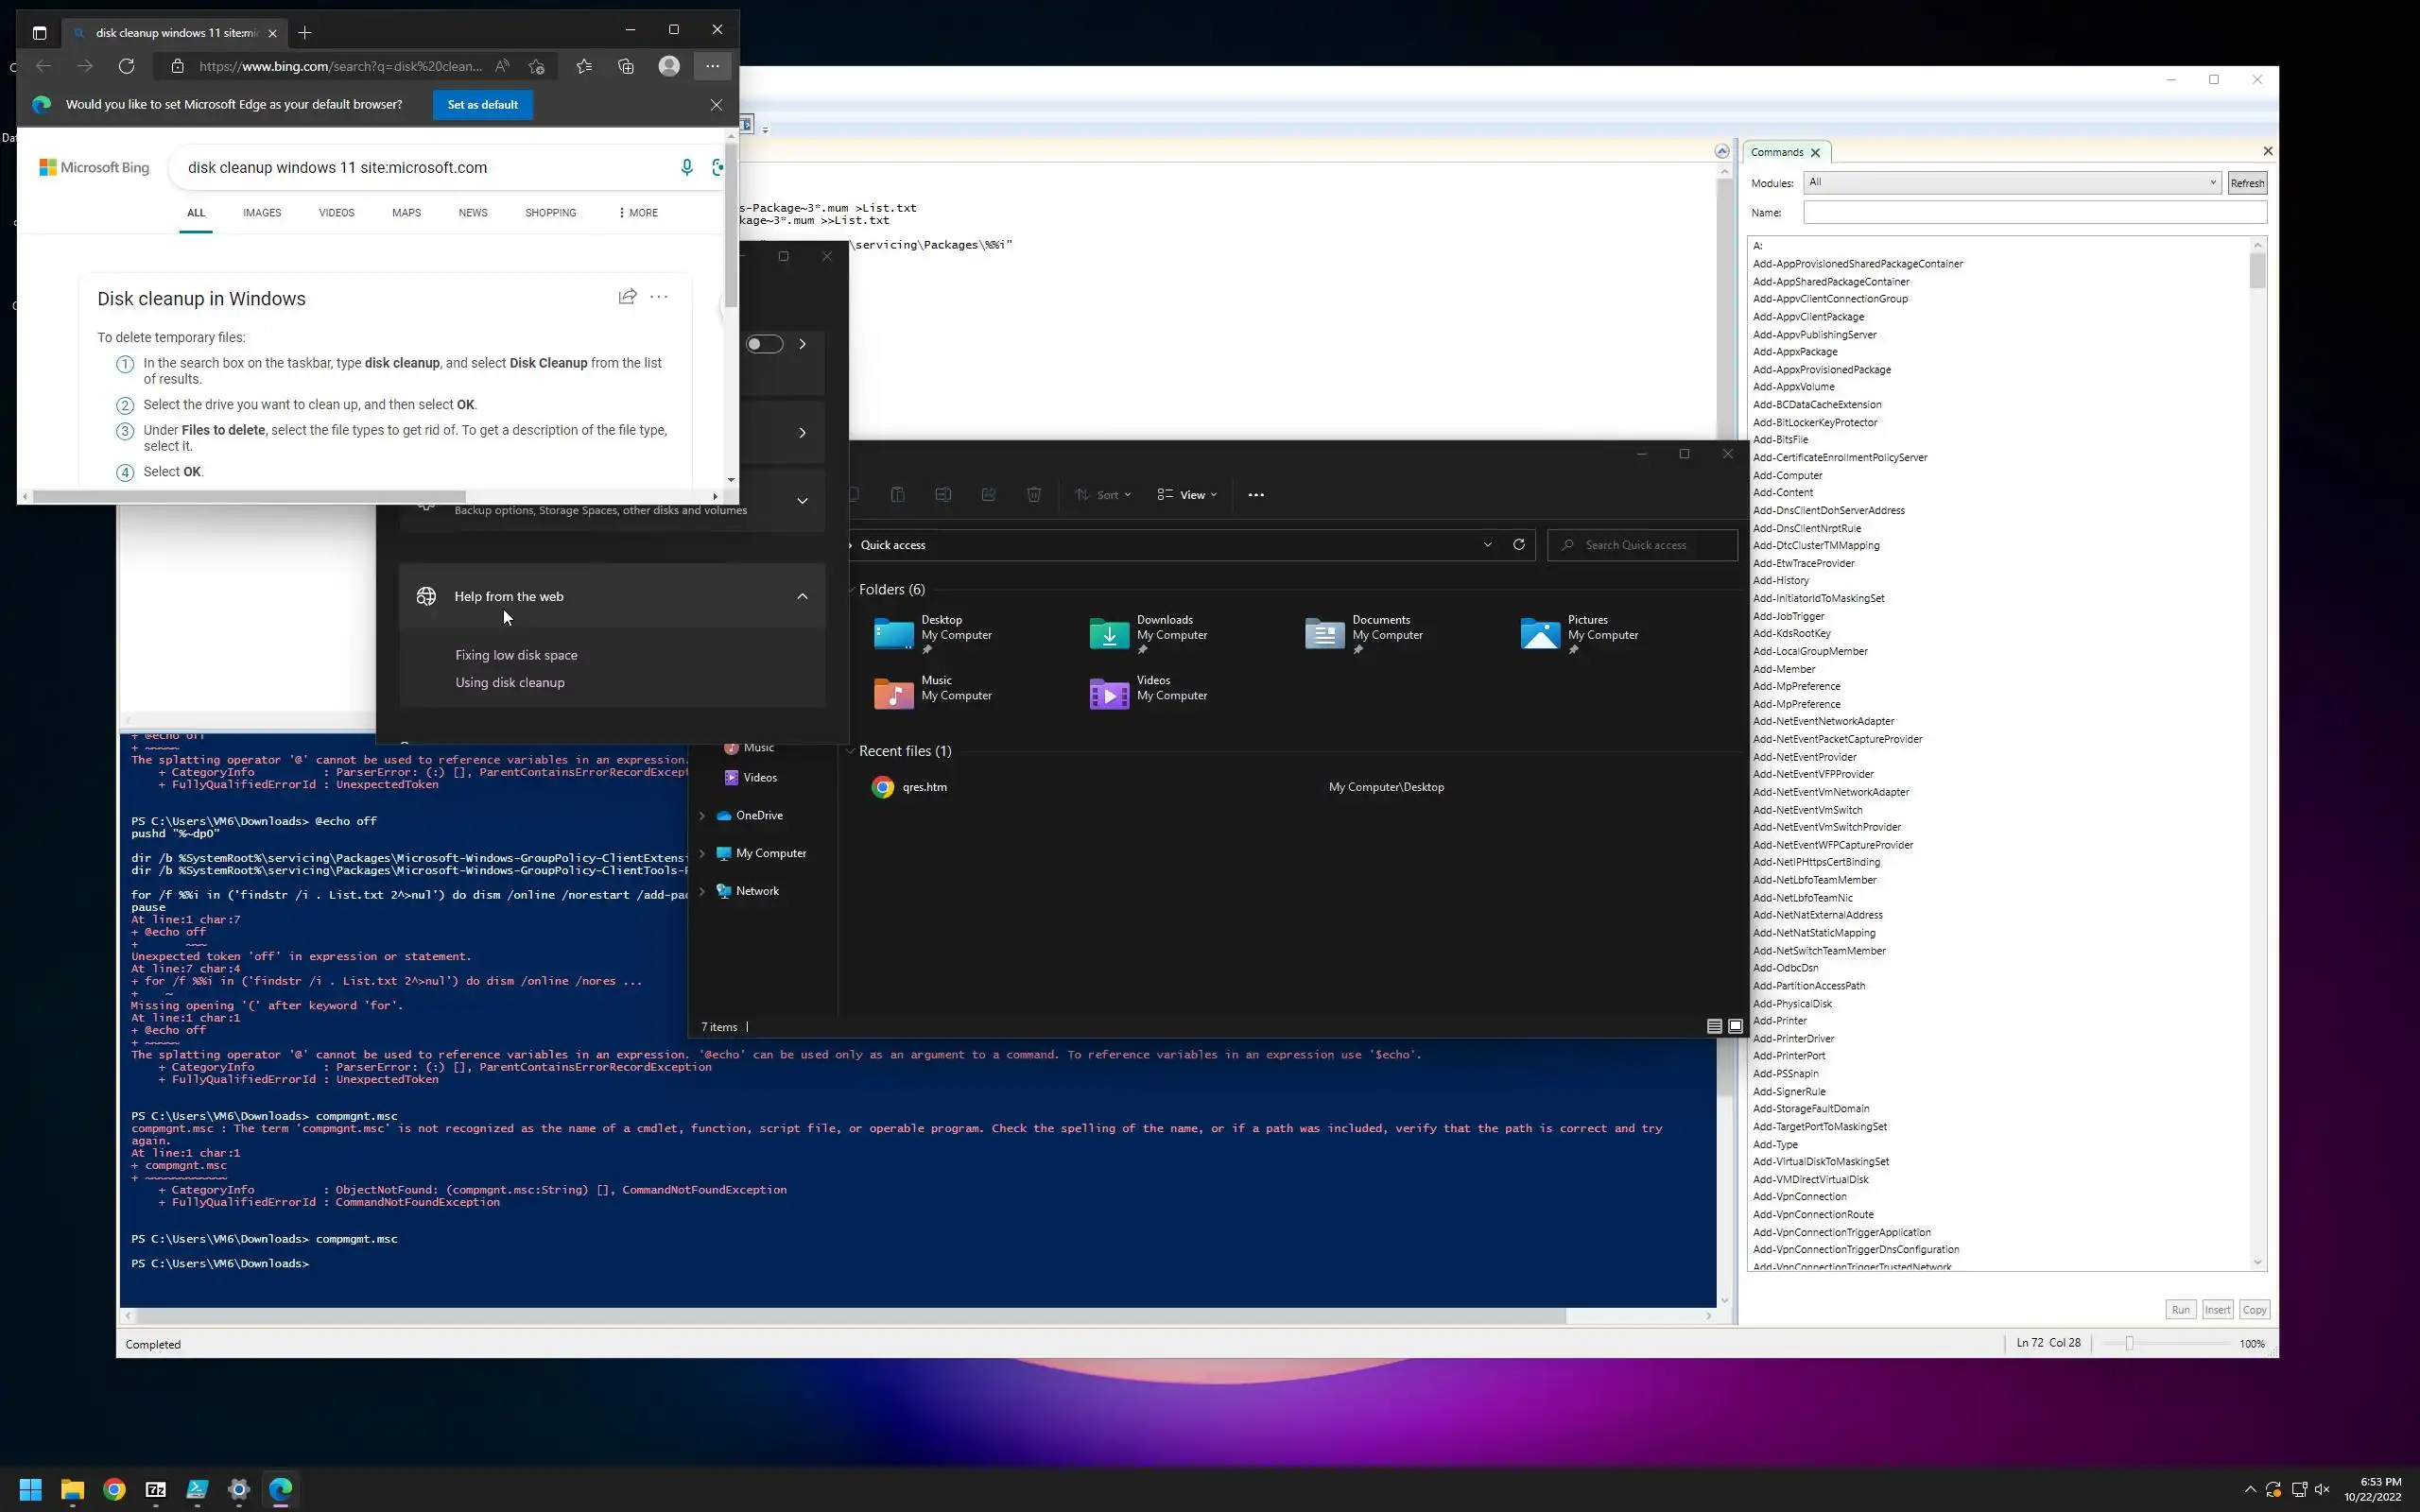The width and height of the screenshot is (2420, 1512).
Task: Select the Commands tab in PowerShell ISE
Action: 1777,152
